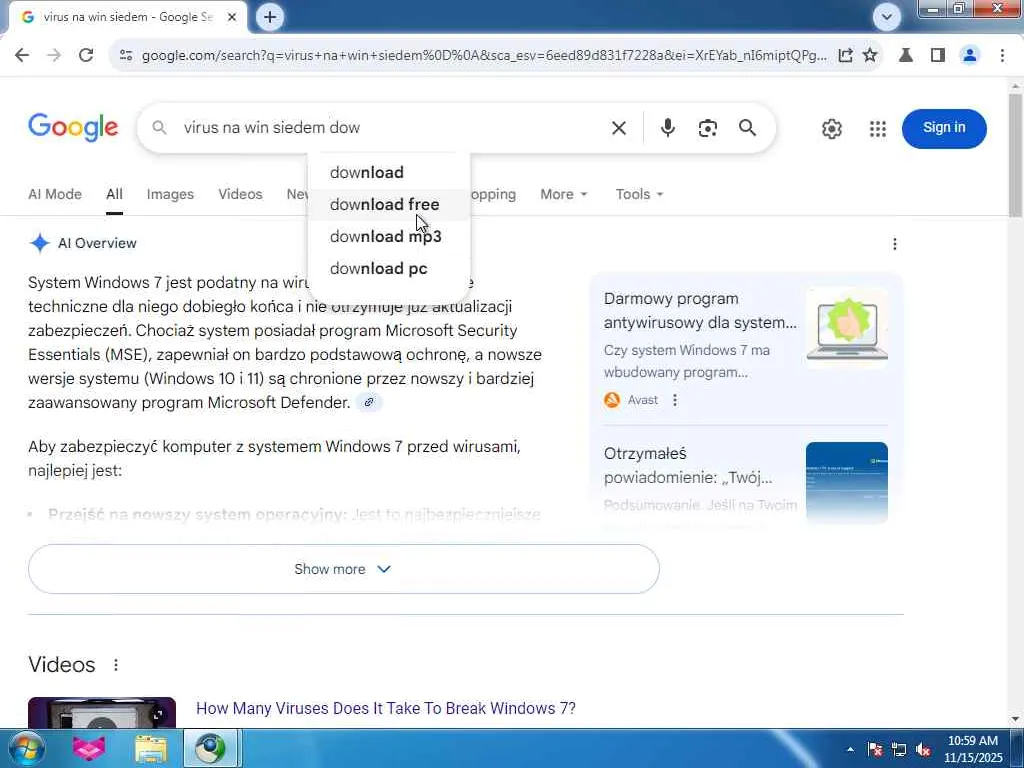The width and height of the screenshot is (1024, 768).
Task: Open network status tray icon
Action: (899, 750)
